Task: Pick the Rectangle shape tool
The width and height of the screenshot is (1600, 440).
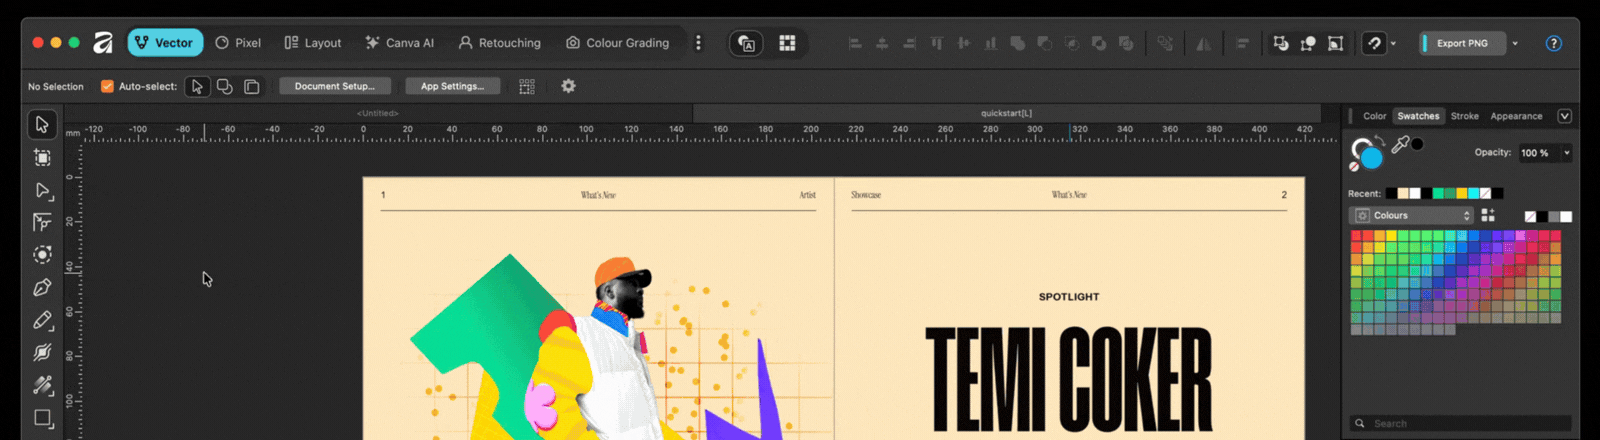Action: tap(42, 418)
